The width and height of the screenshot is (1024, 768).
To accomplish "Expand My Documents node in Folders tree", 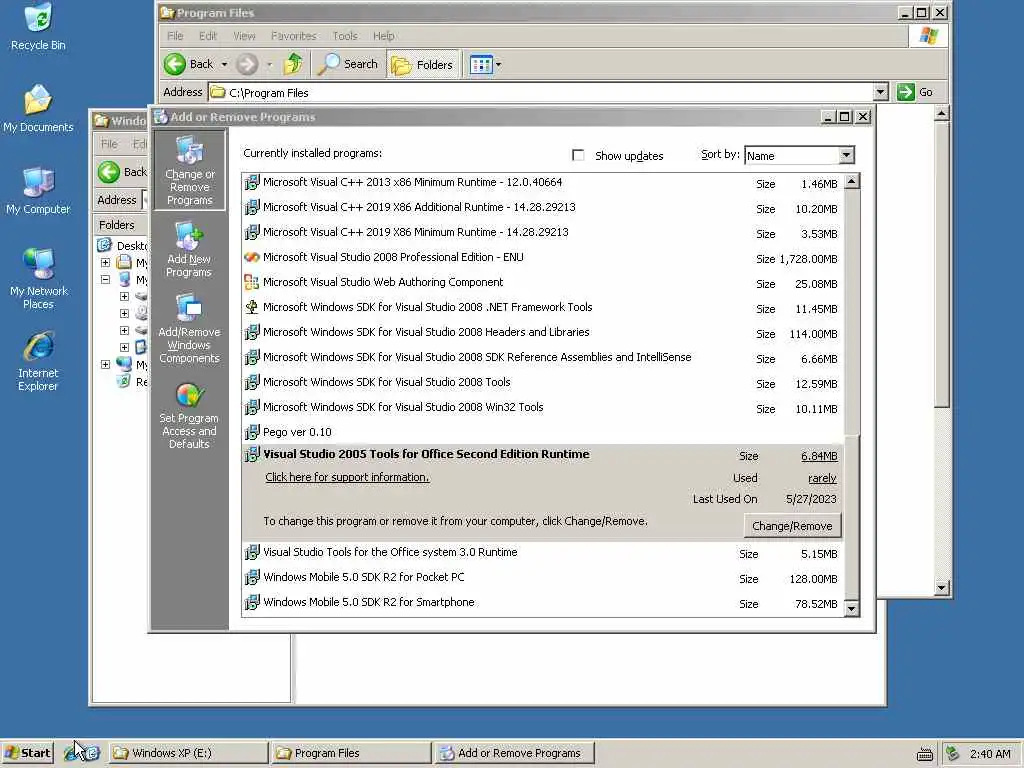I will [105, 263].
